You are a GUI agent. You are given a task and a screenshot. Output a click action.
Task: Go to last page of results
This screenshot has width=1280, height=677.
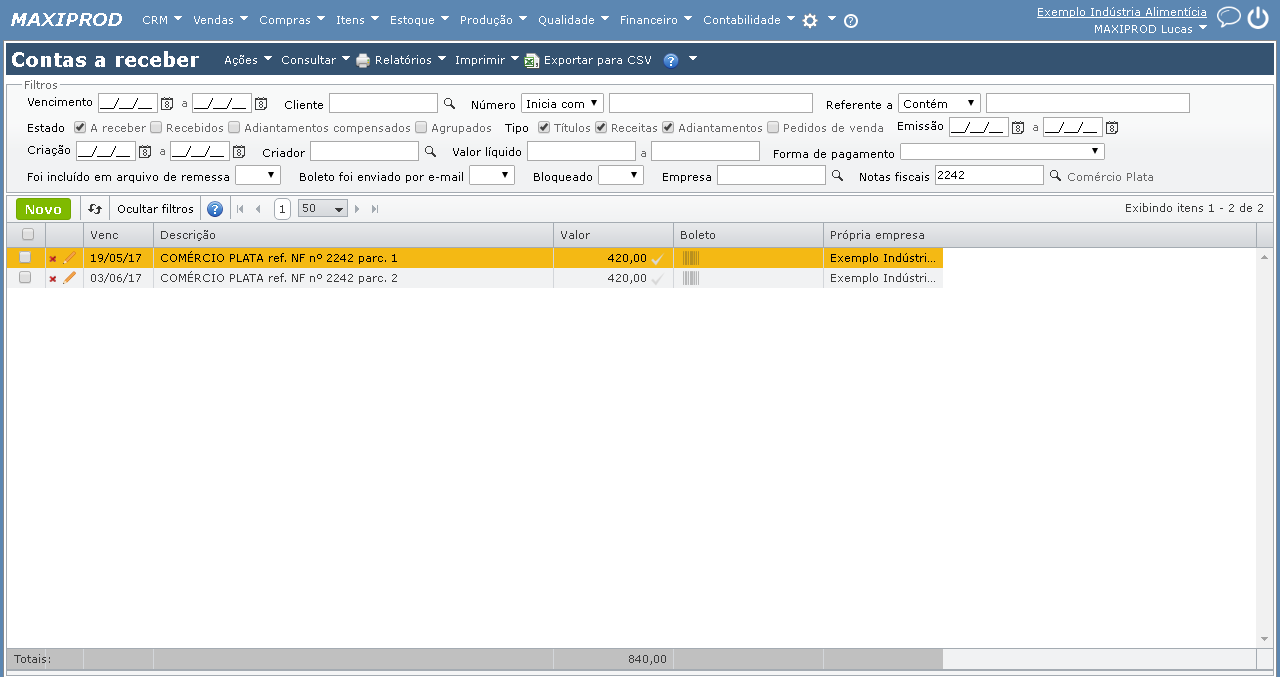(375, 209)
